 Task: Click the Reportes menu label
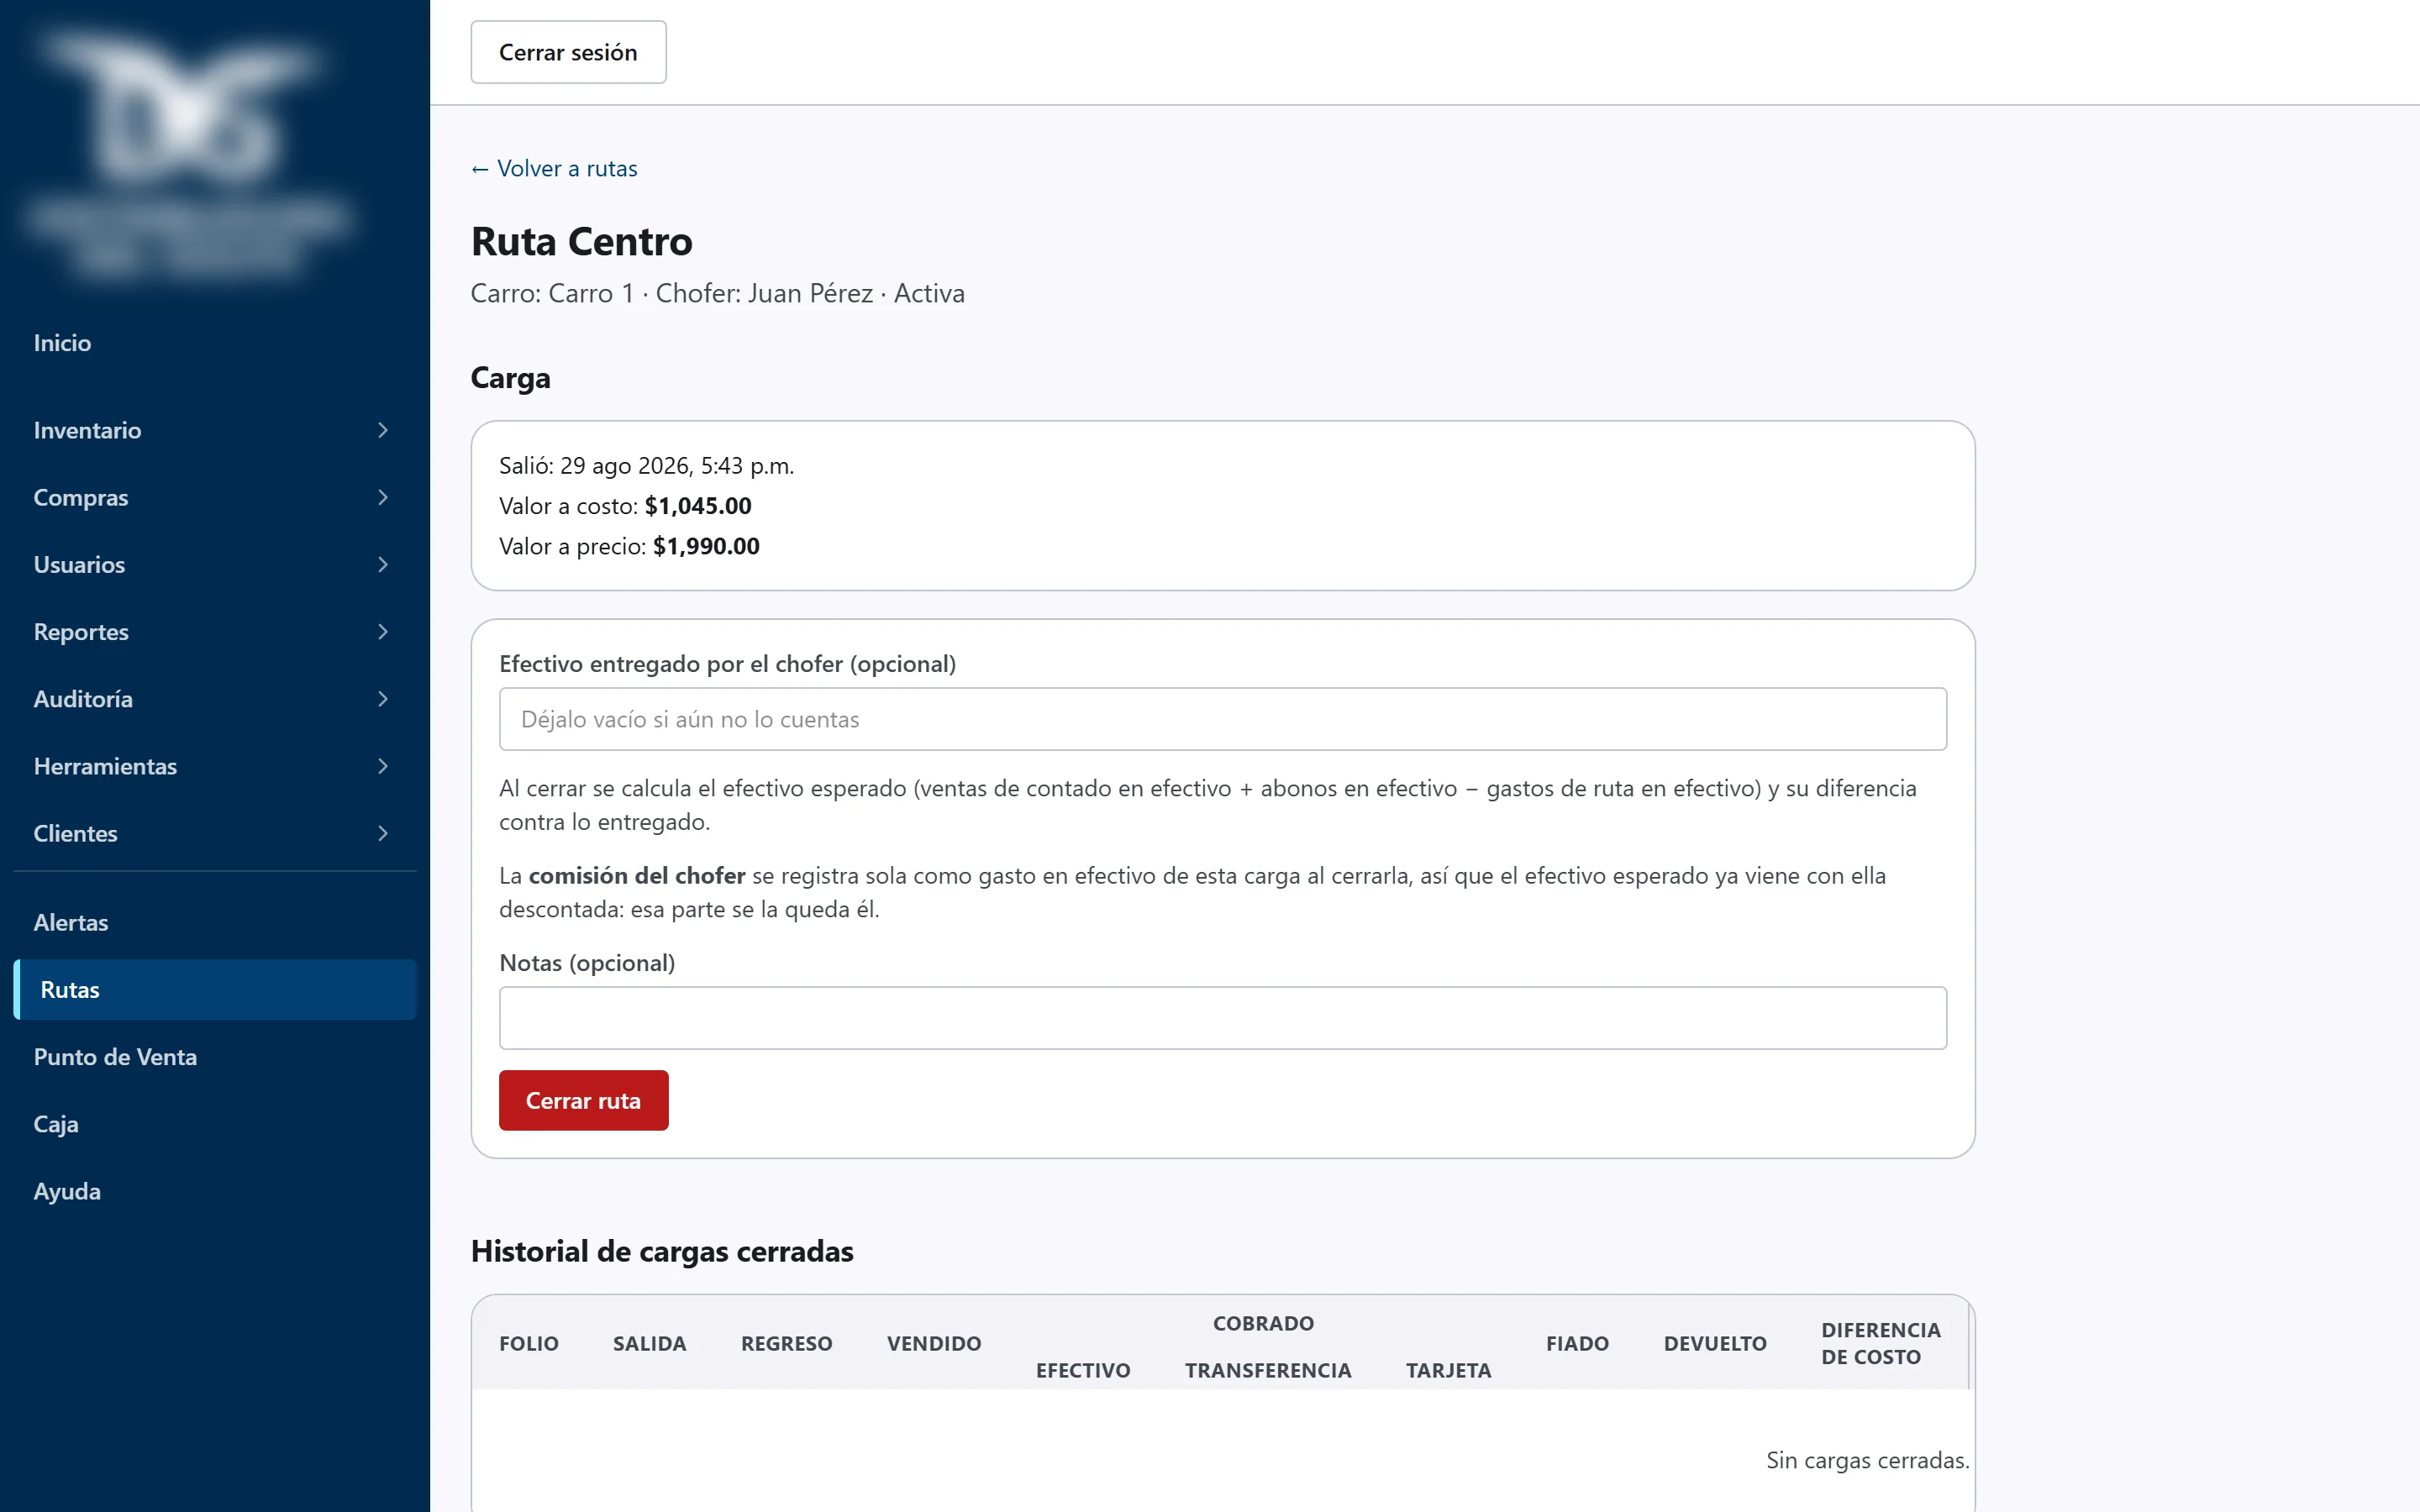pos(81,631)
